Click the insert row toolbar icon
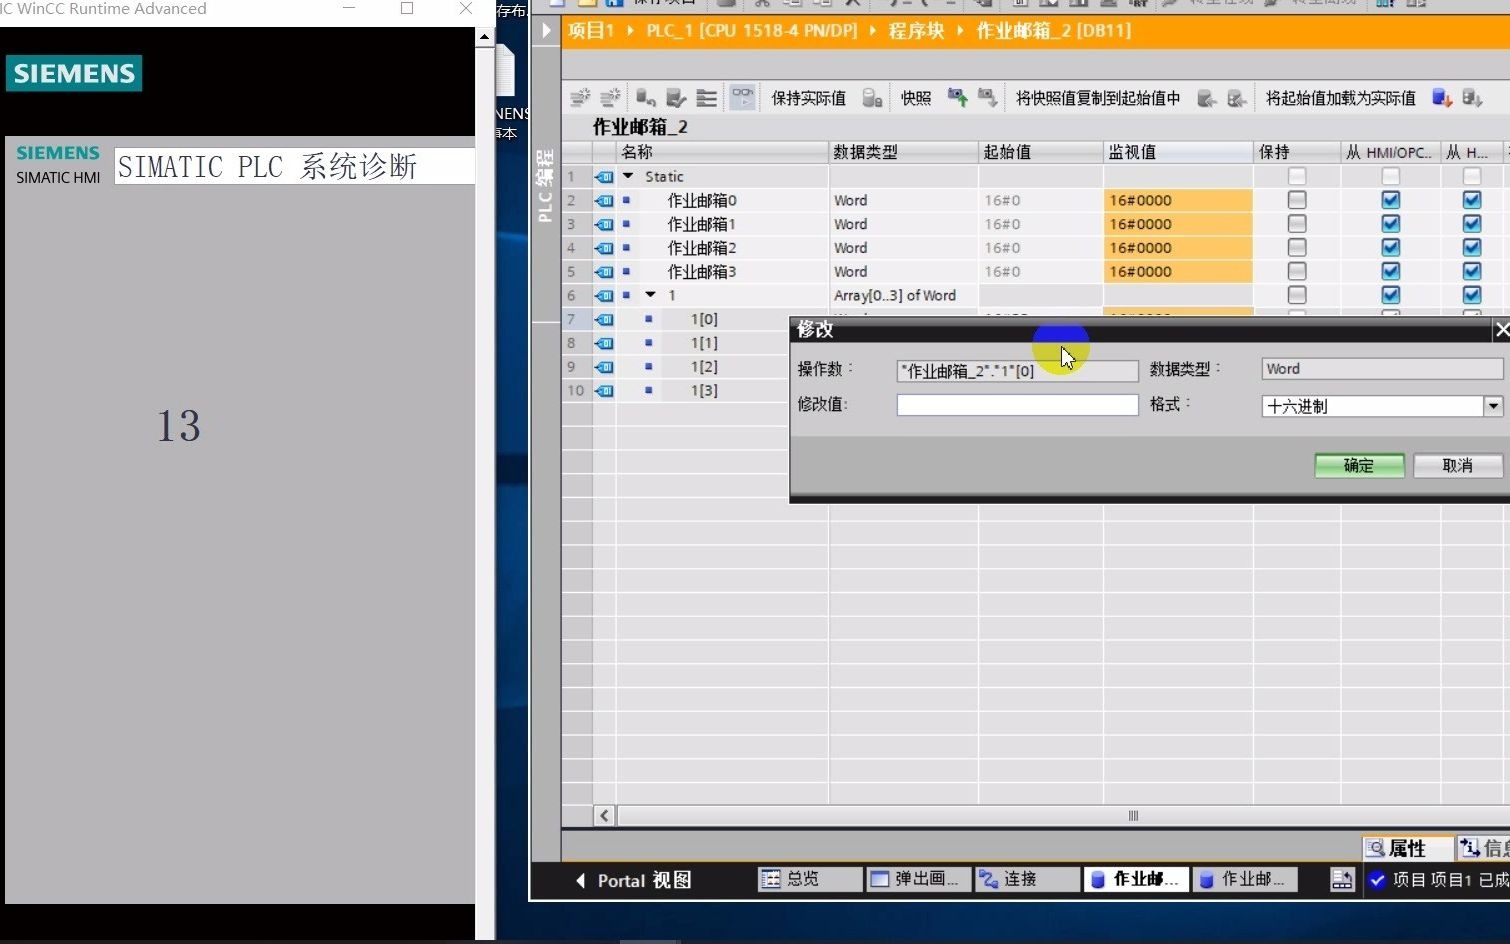This screenshot has height=944, width=1510. tap(580, 97)
